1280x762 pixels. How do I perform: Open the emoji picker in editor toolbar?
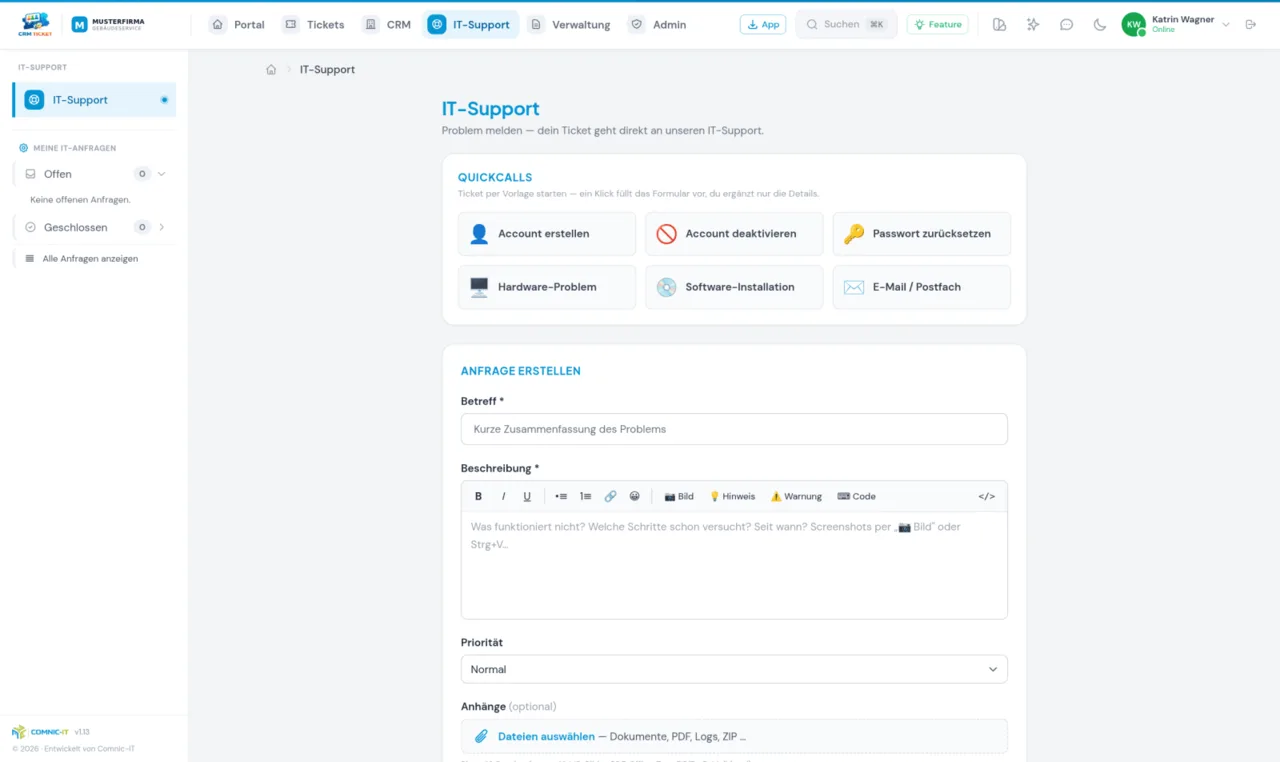[634, 496]
